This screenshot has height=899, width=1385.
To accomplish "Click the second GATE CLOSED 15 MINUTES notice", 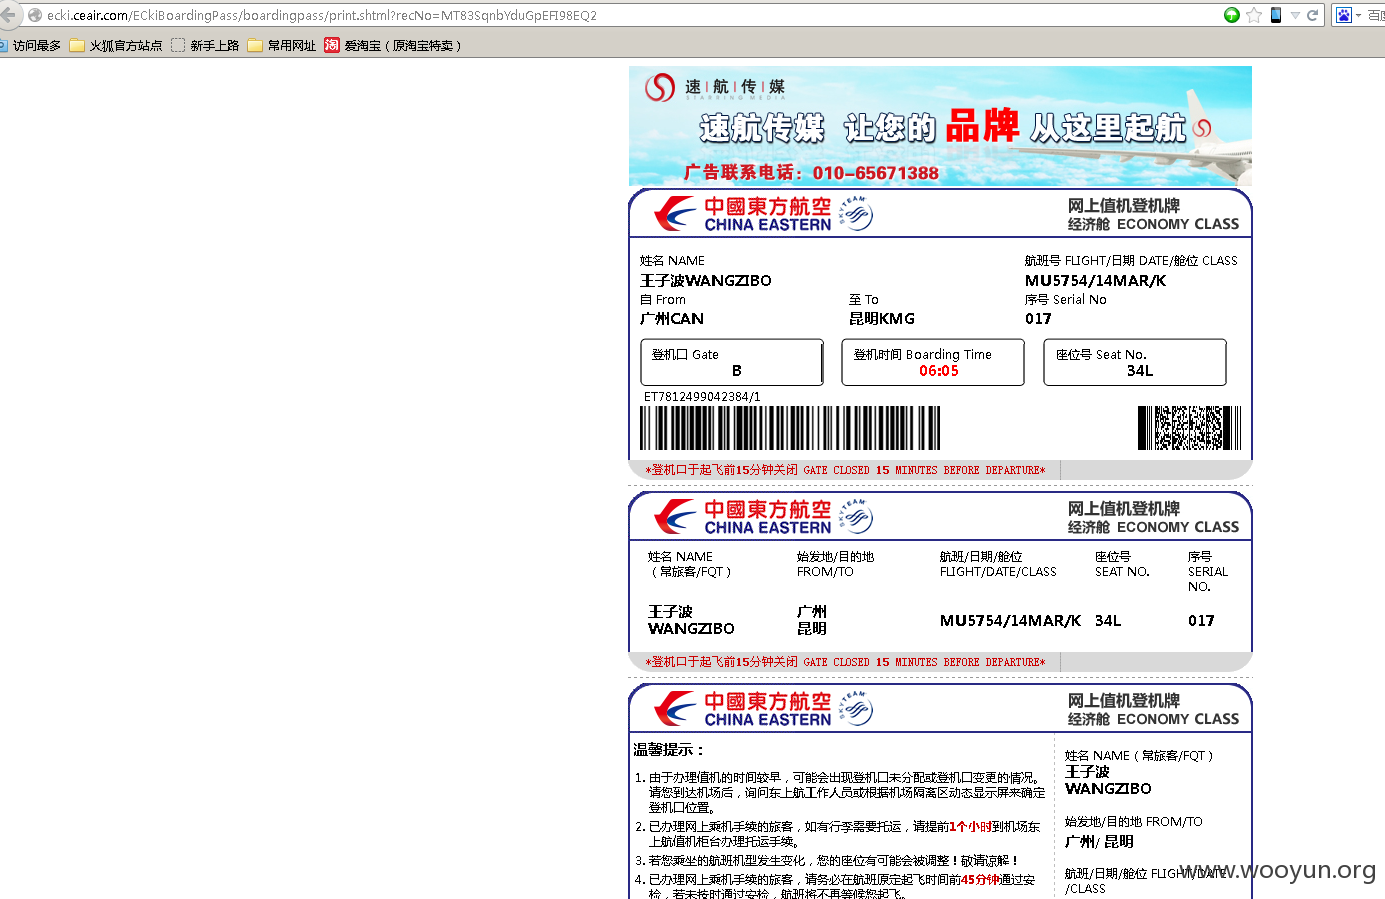I will click(845, 662).
